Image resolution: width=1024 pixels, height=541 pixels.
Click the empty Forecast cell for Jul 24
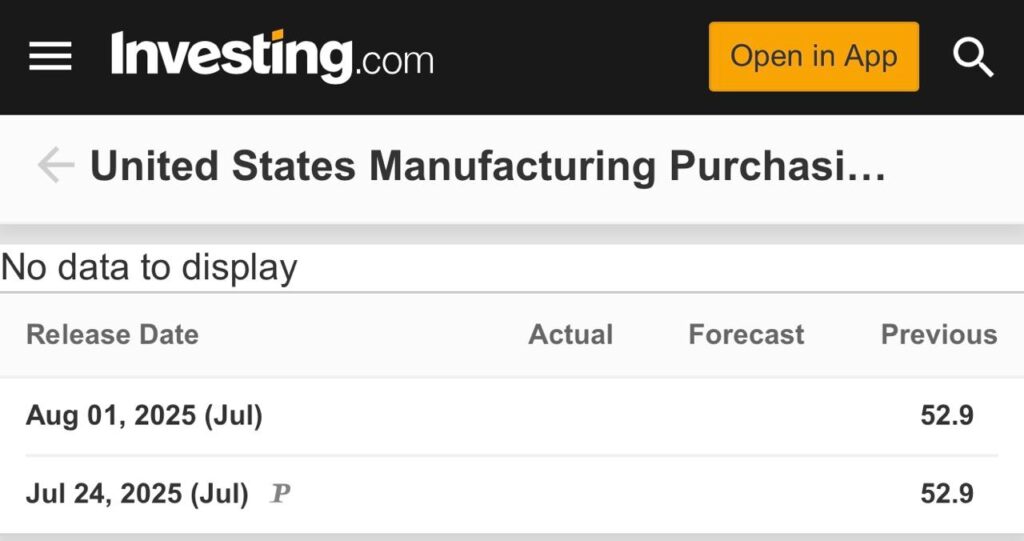click(746, 493)
